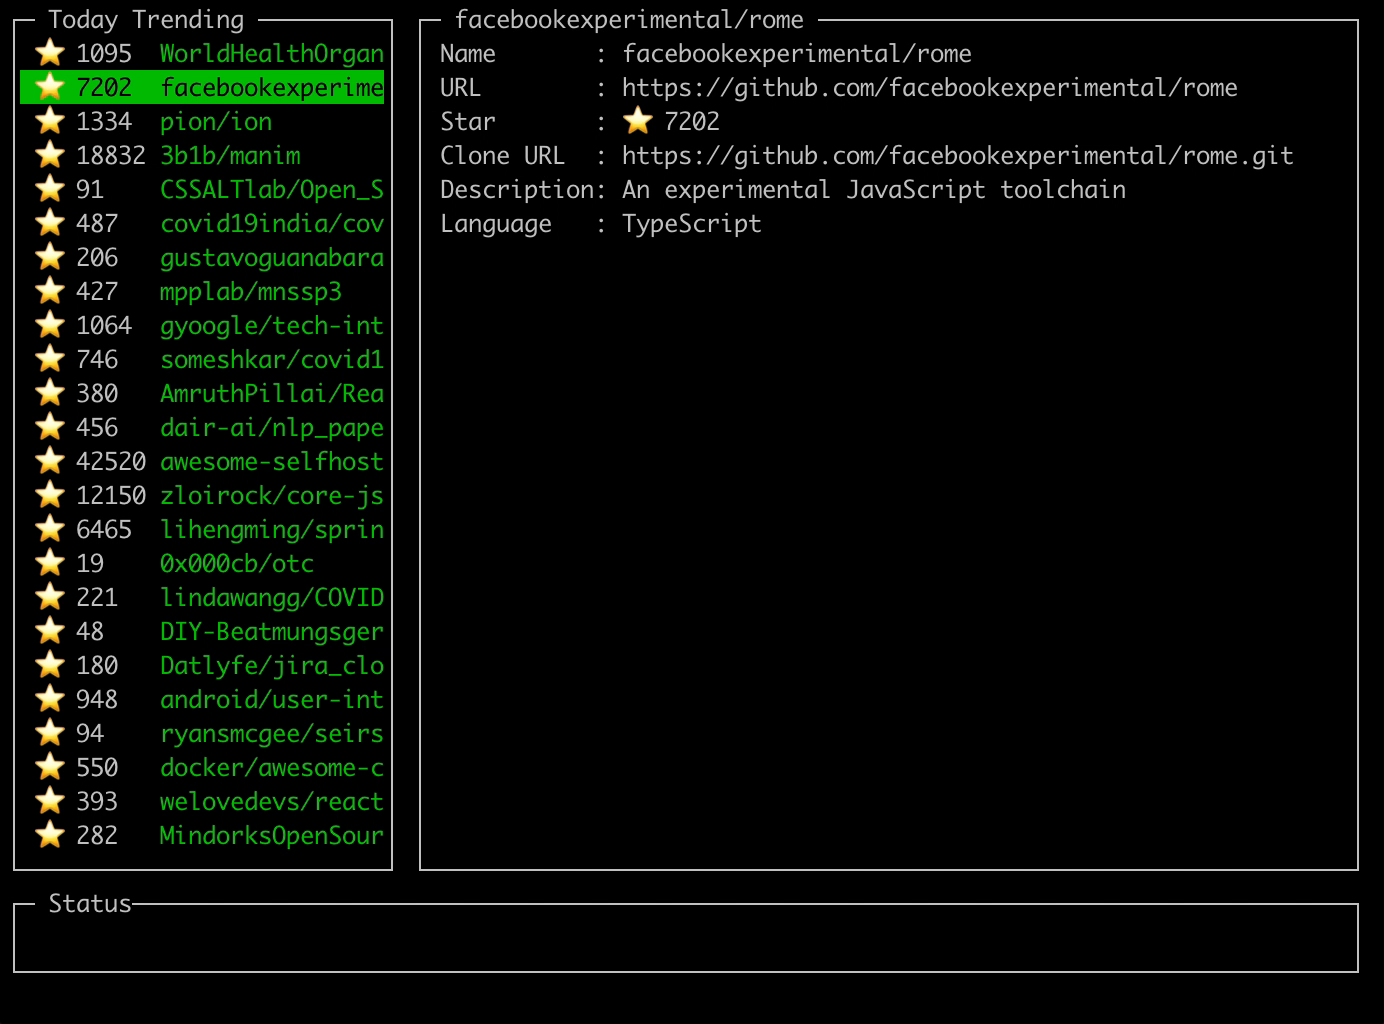The width and height of the screenshot is (1384, 1024).
Task: Select AmruthPillai/Rea repository
Action: click(202, 393)
